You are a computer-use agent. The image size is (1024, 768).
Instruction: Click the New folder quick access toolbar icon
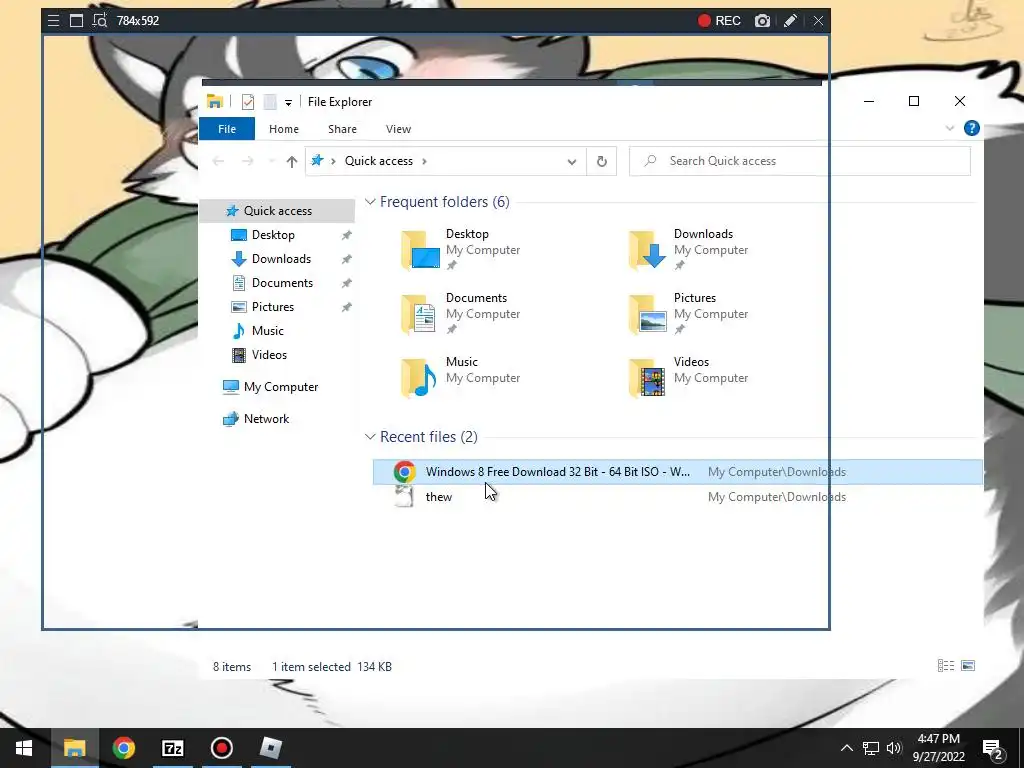(x=270, y=102)
